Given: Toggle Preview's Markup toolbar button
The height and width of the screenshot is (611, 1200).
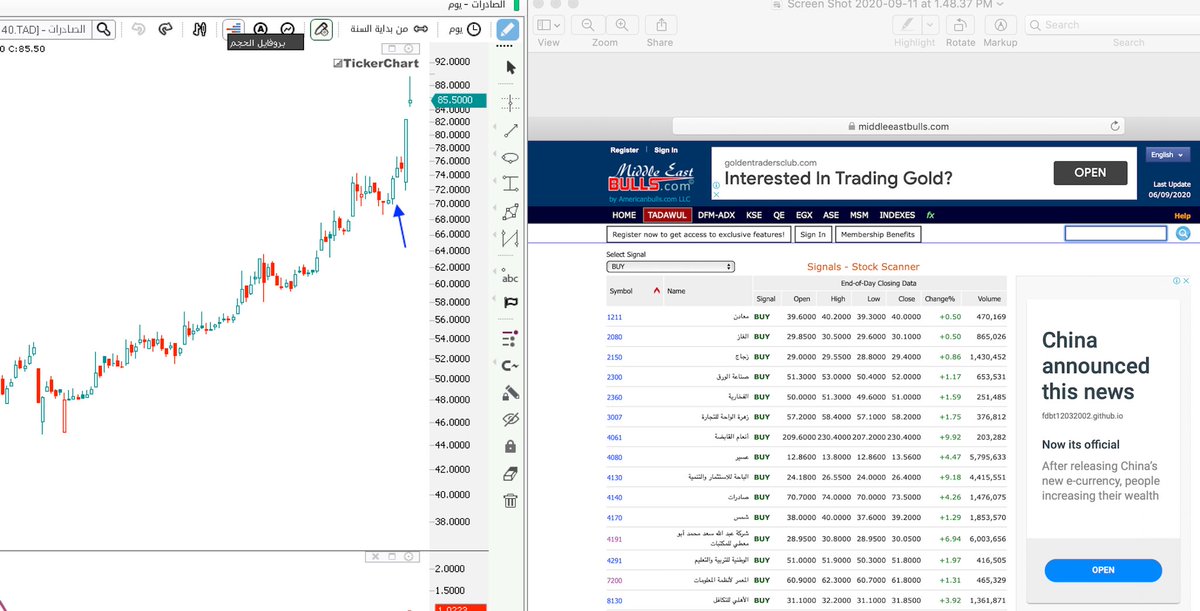Looking at the screenshot, I should point(1000,24).
